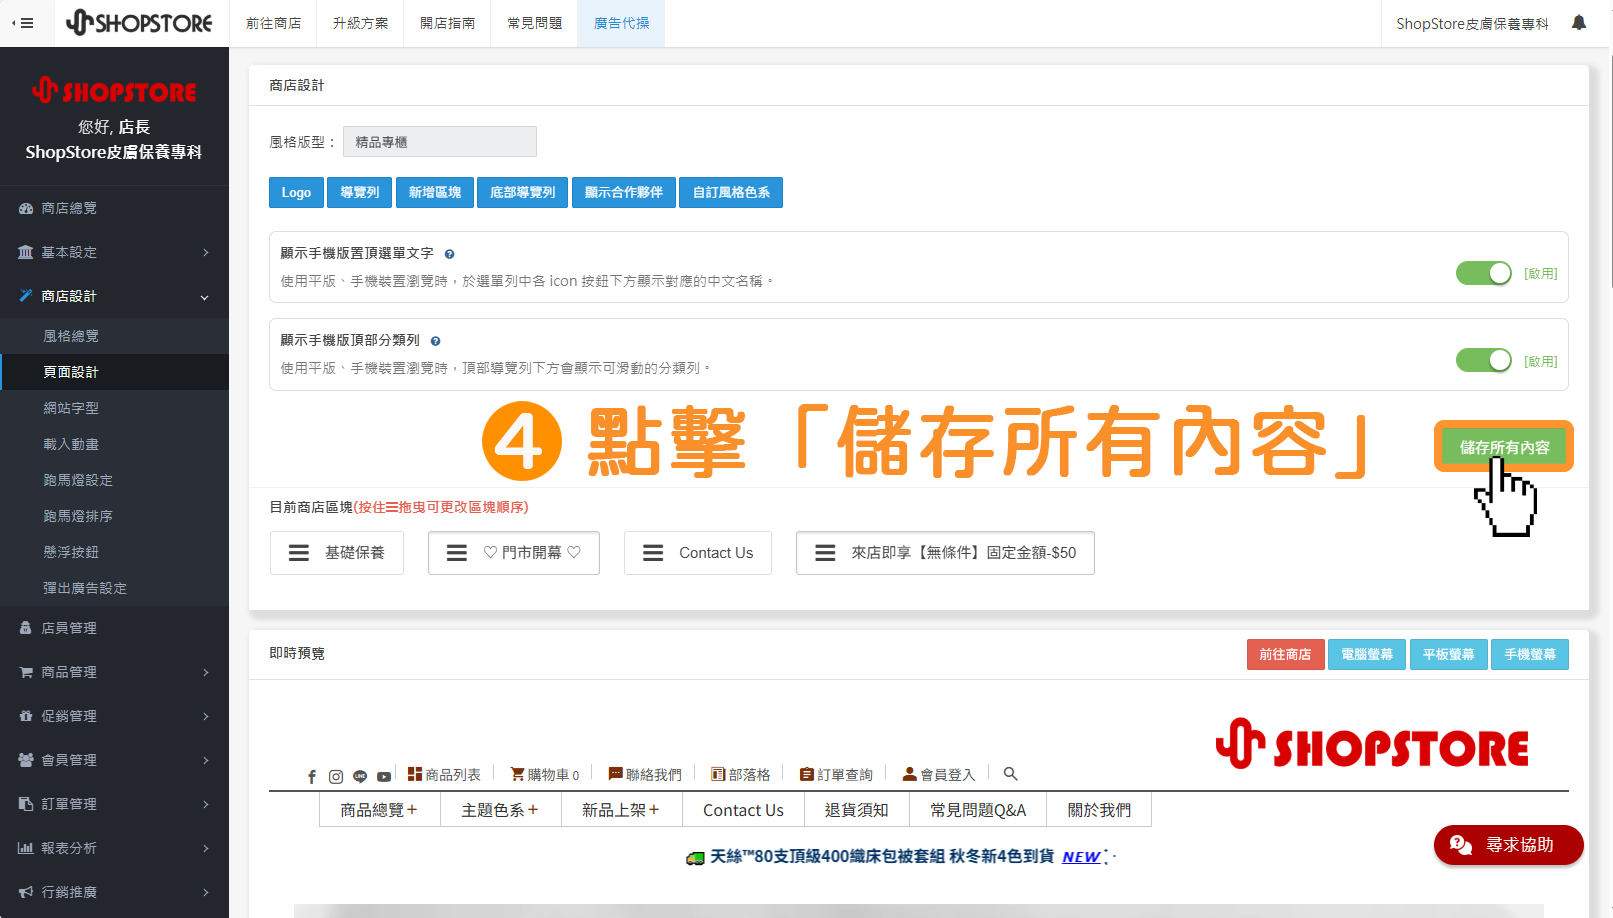Image resolution: width=1613 pixels, height=918 pixels.
Task: Open notifications via the bell icon
Action: pos(1579,22)
